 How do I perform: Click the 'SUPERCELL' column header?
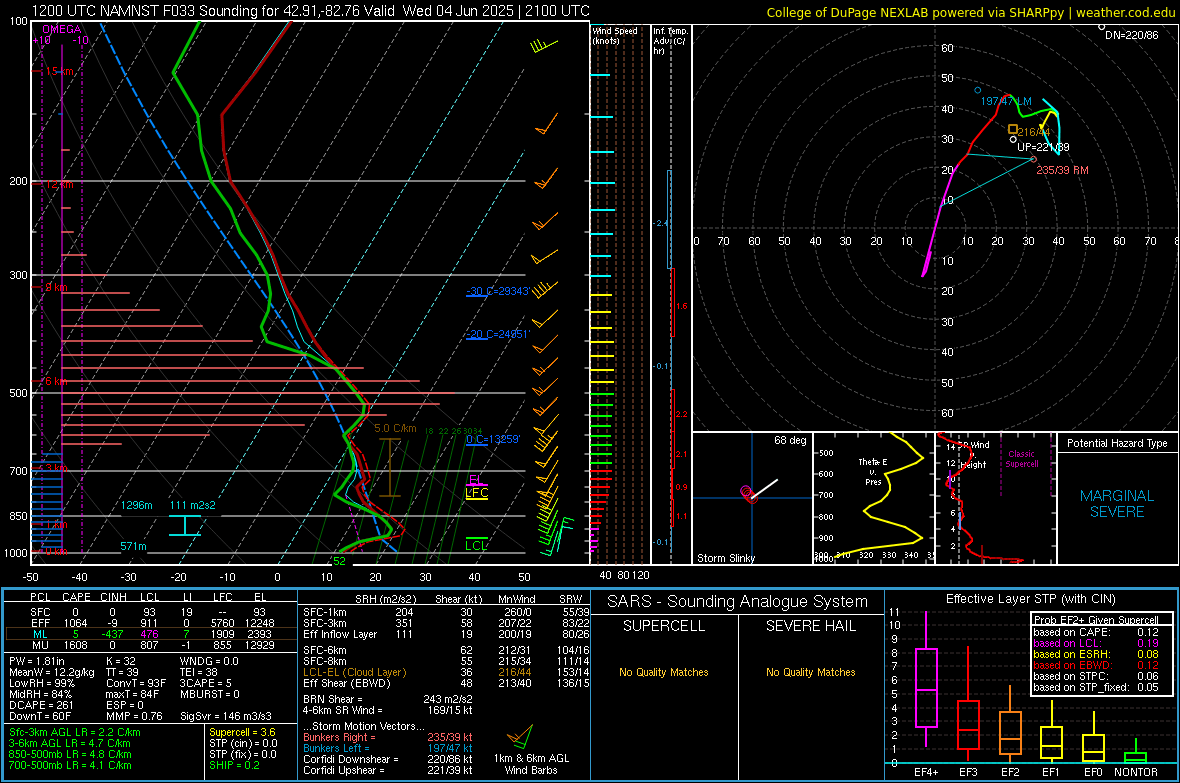tap(664, 626)
